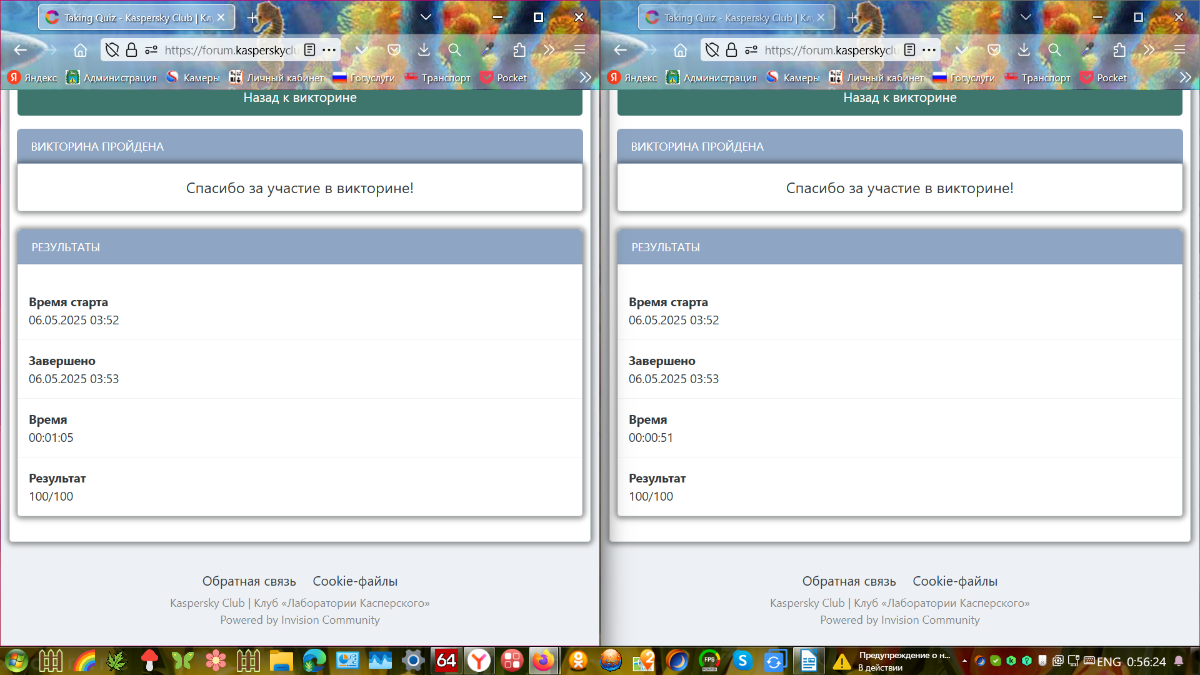The image size is (1200, 675).
Task: Open Yandex Browser from the taskbar
Action: tap(480, 660)
